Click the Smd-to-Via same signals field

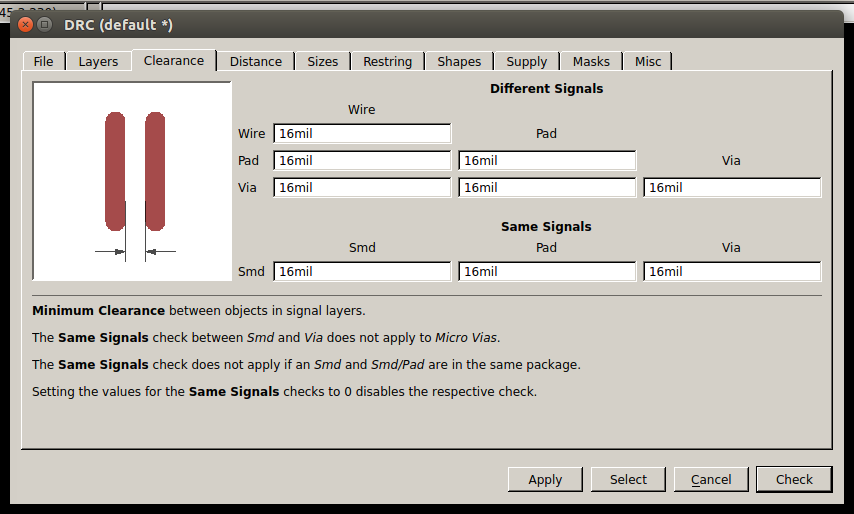[732, 272]
